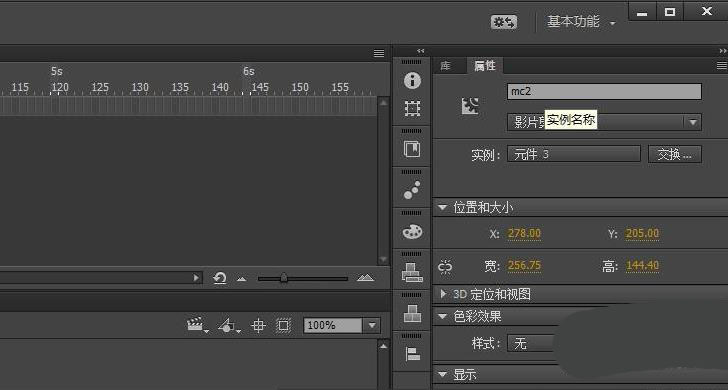The height and width of the screenshot is (390, 728).
Task: Switch to the 库 tab
Action: point(445,66)
